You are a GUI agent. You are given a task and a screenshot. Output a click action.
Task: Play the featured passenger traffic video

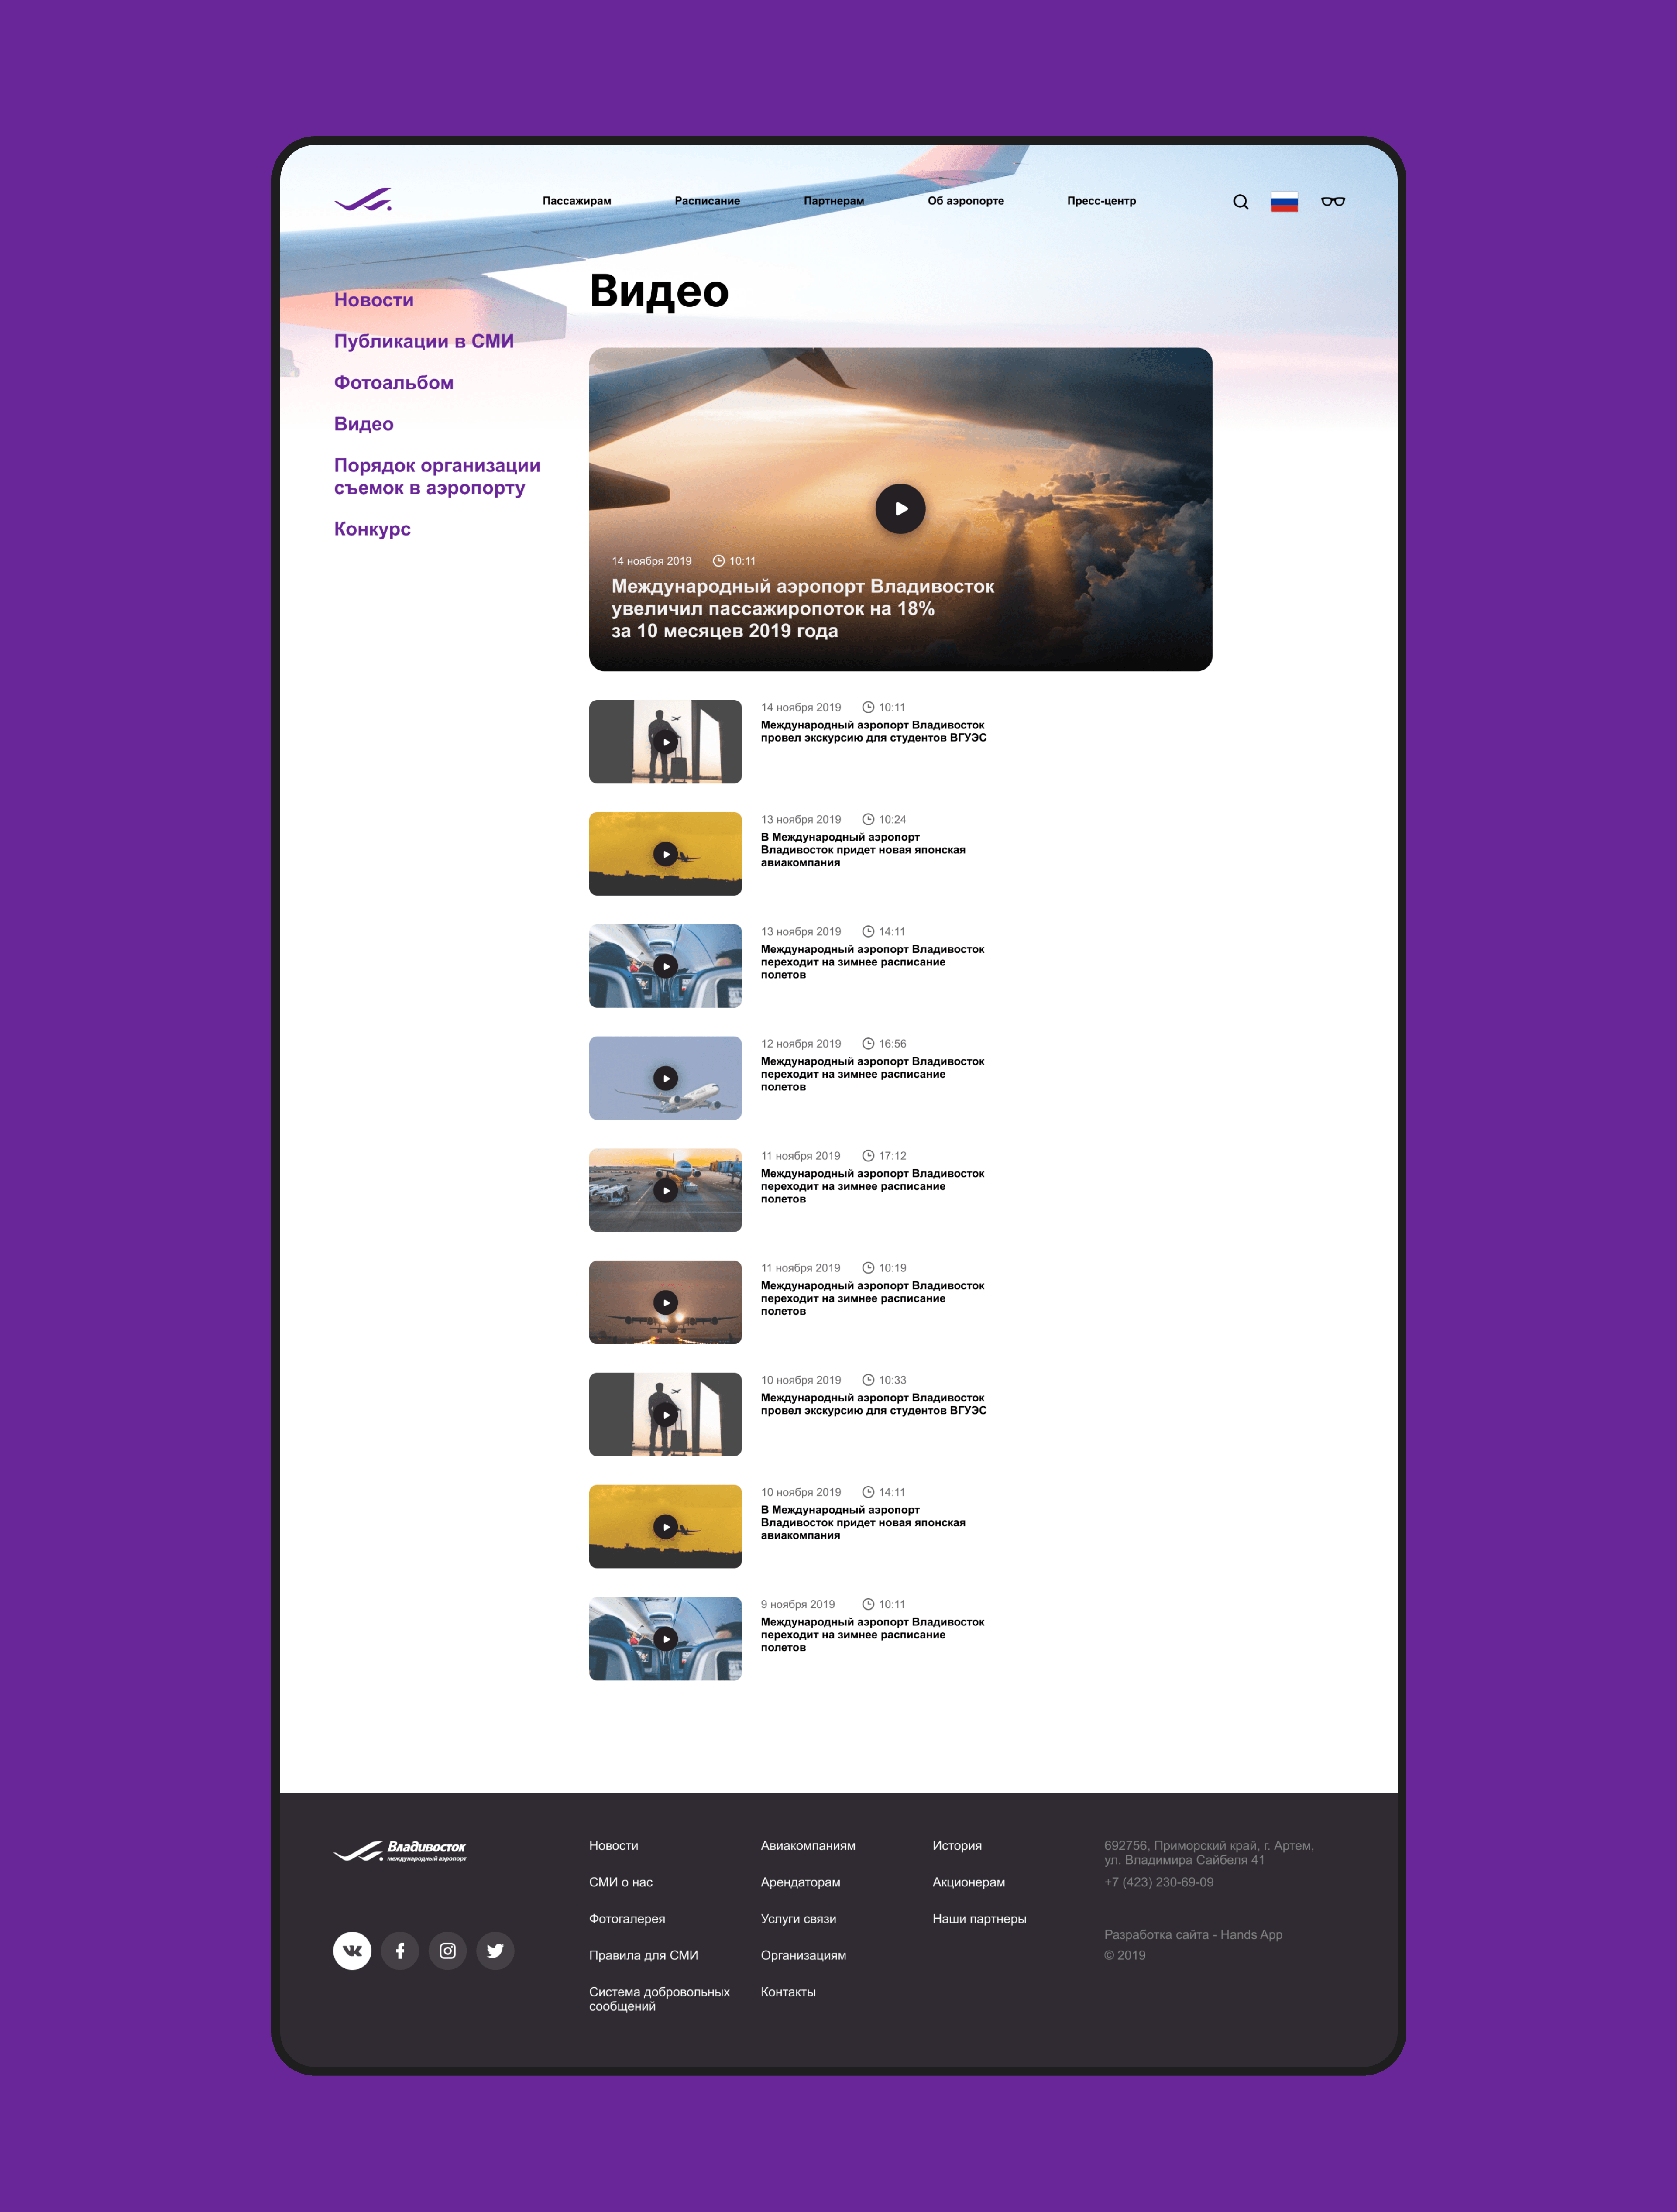pos(900,509)
